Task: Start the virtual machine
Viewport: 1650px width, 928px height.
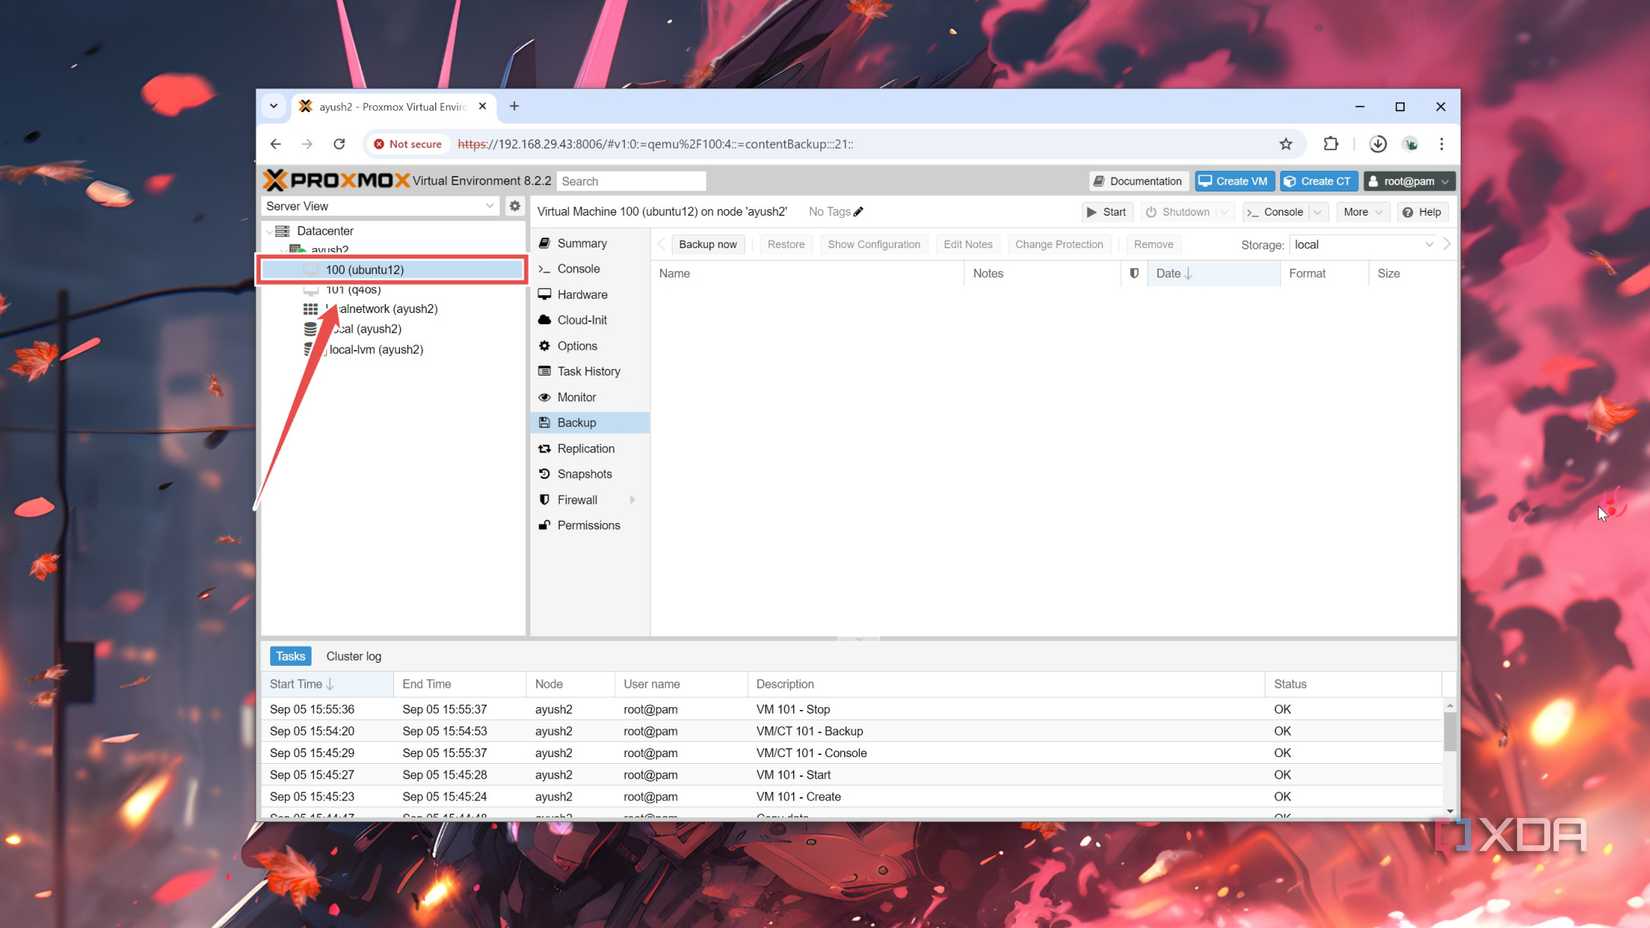Action: 1107,212
